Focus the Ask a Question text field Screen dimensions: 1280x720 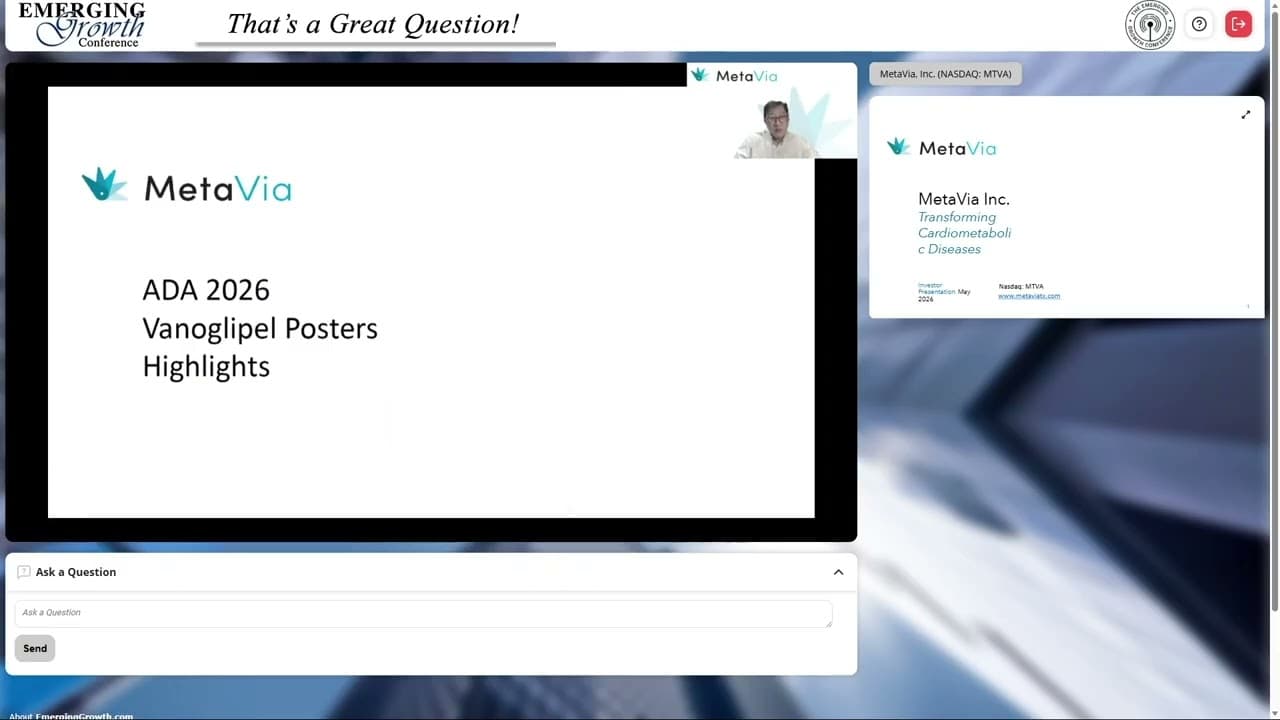(x=423, y=613)
